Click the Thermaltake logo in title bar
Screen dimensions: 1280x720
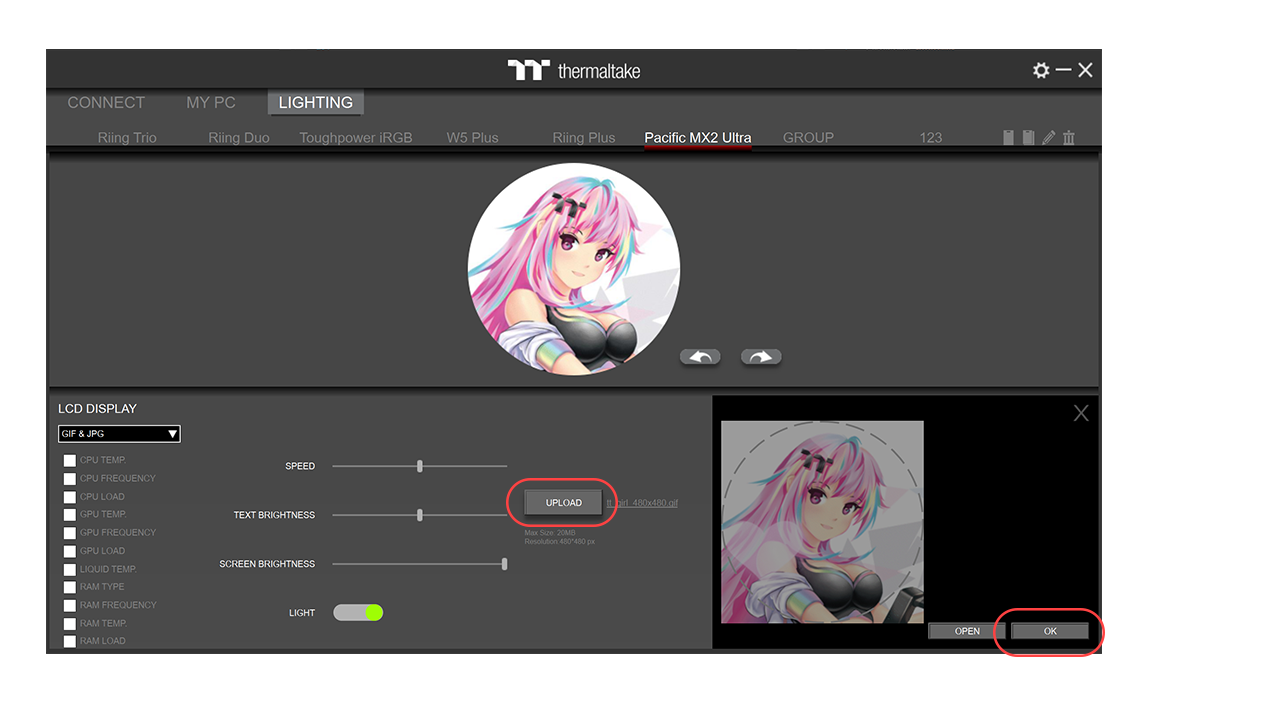coord(574,71)
